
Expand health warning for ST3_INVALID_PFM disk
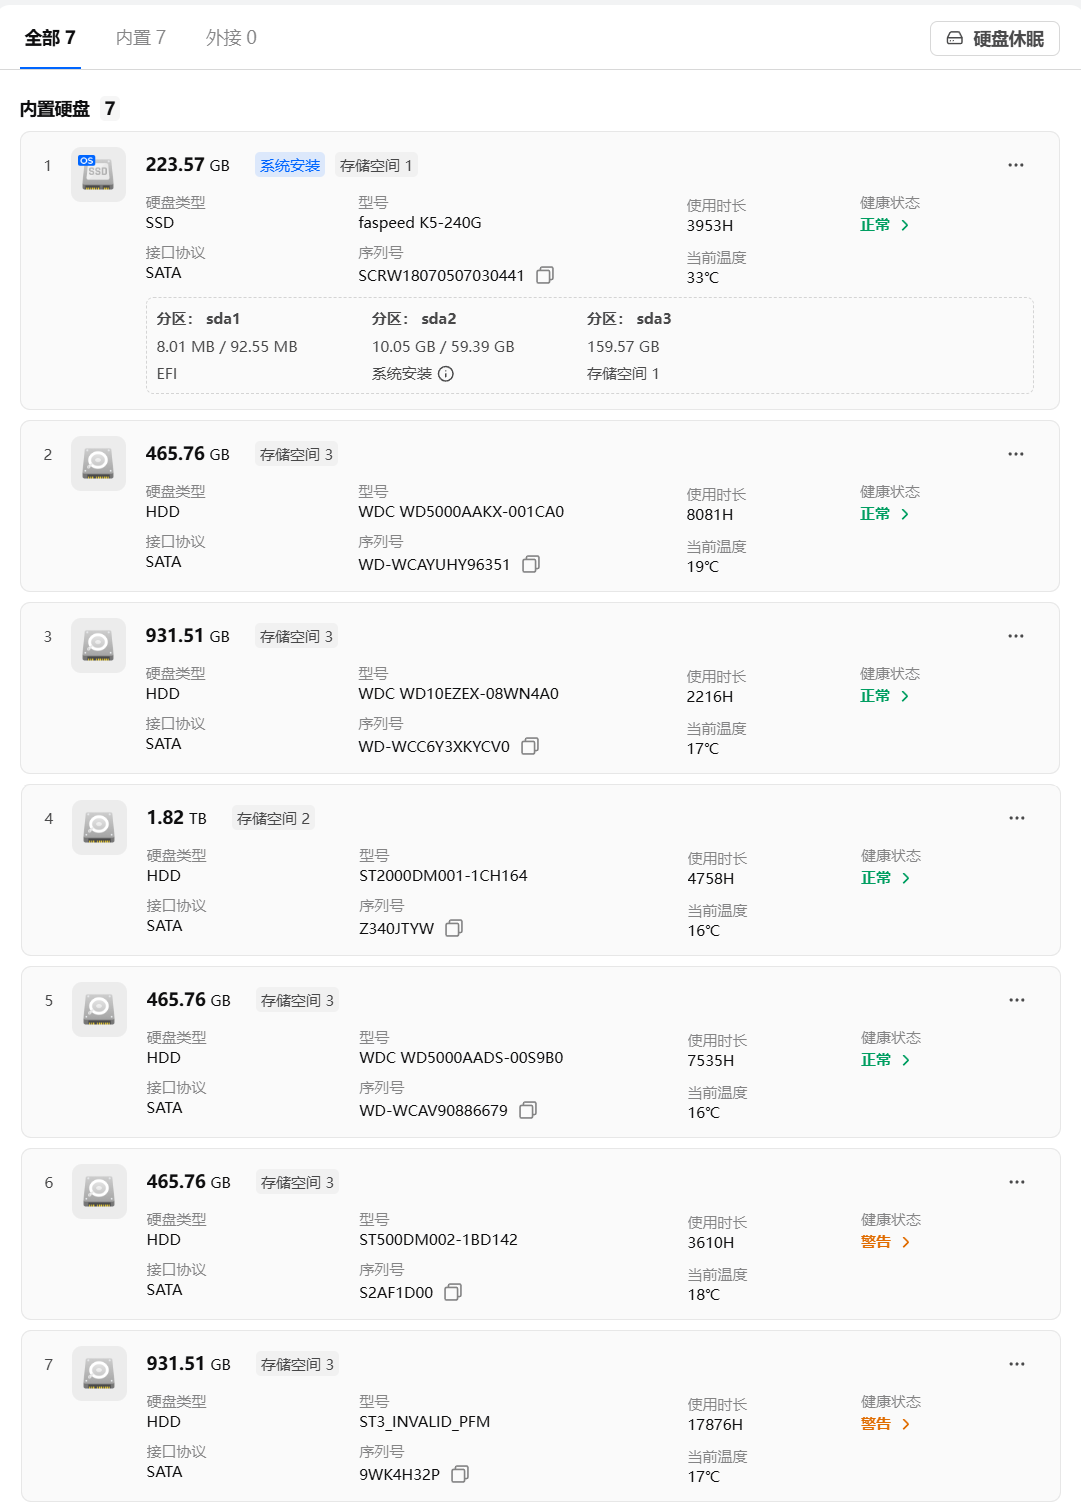886,1424
